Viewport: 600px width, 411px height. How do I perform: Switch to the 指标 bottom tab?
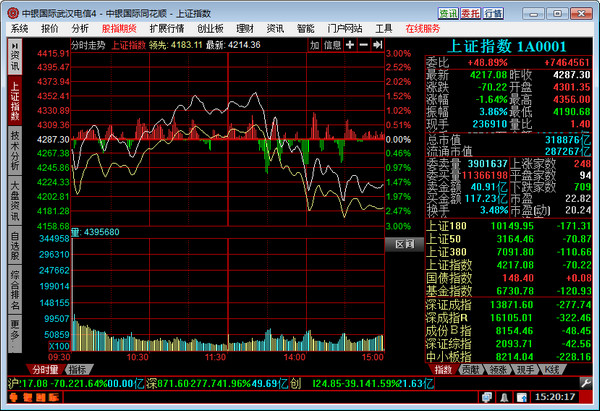tap(78, 369)
